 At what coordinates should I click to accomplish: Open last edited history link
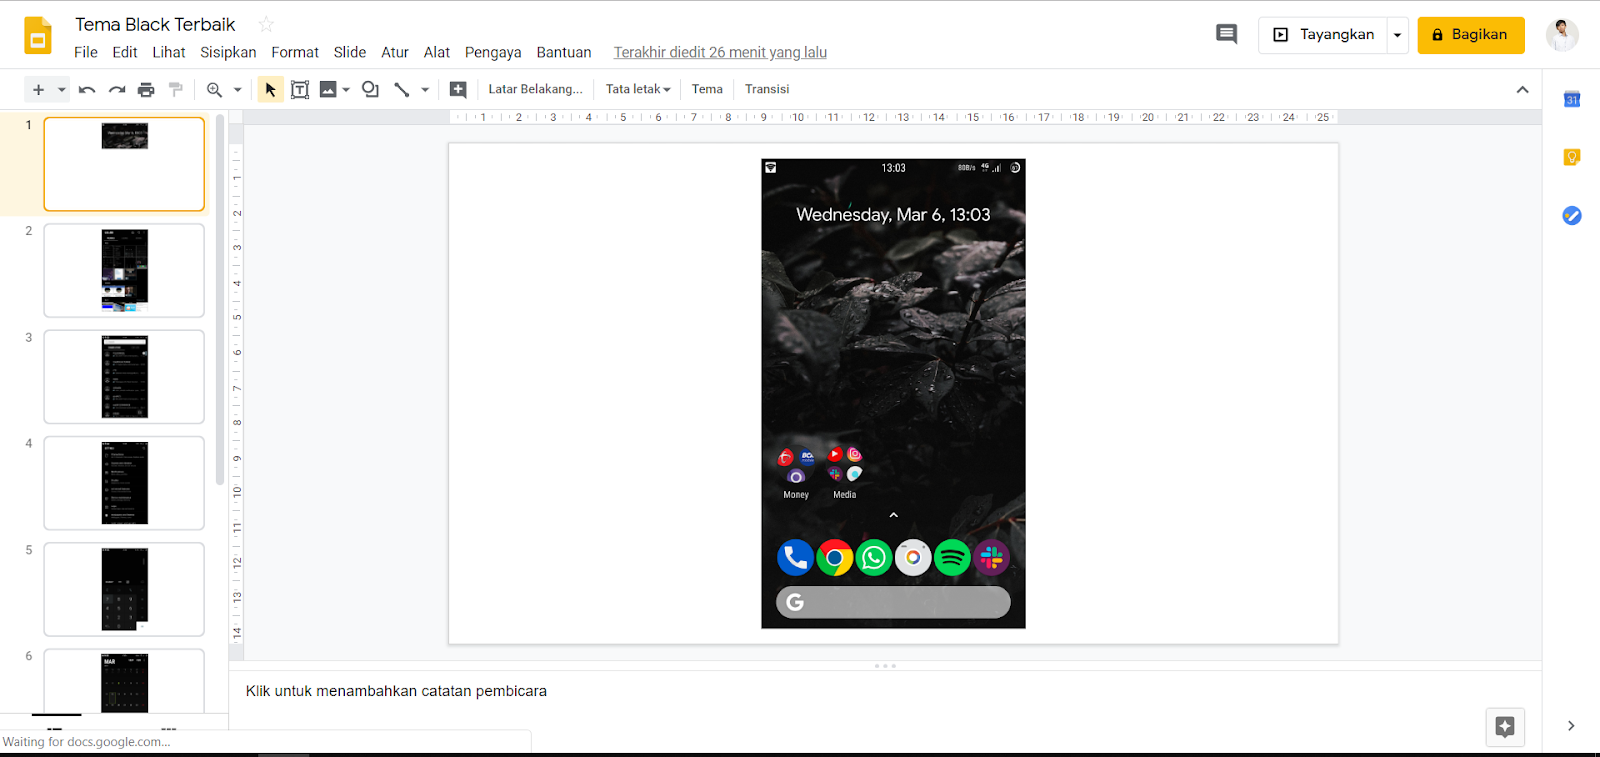pos(720,52)
